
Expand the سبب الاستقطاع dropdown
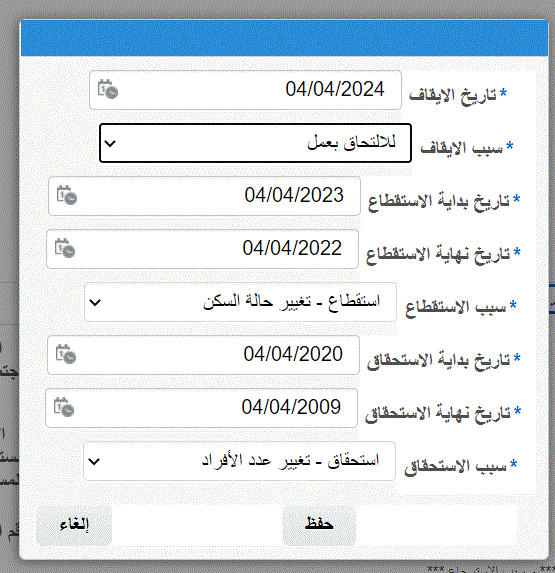(240, 302)
